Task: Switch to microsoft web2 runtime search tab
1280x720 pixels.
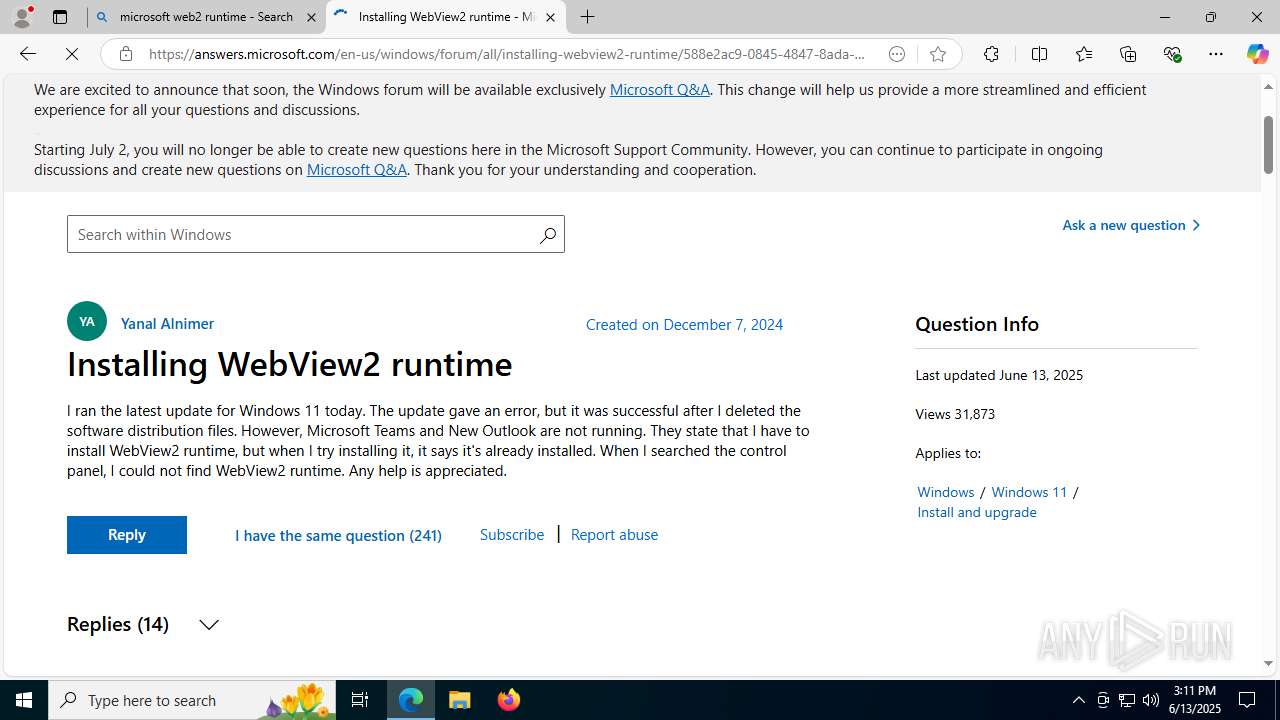Action: click(x=206, y=17)
